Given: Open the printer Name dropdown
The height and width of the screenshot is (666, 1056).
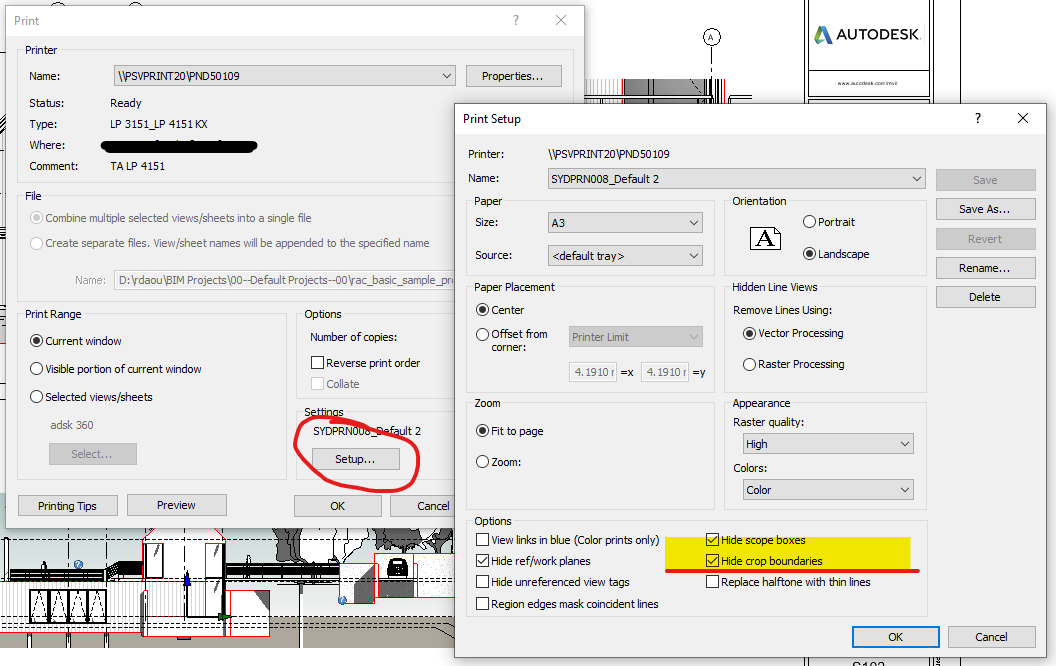Looking at the screenshot, I should pyautogui.click(x=446, y=76).
